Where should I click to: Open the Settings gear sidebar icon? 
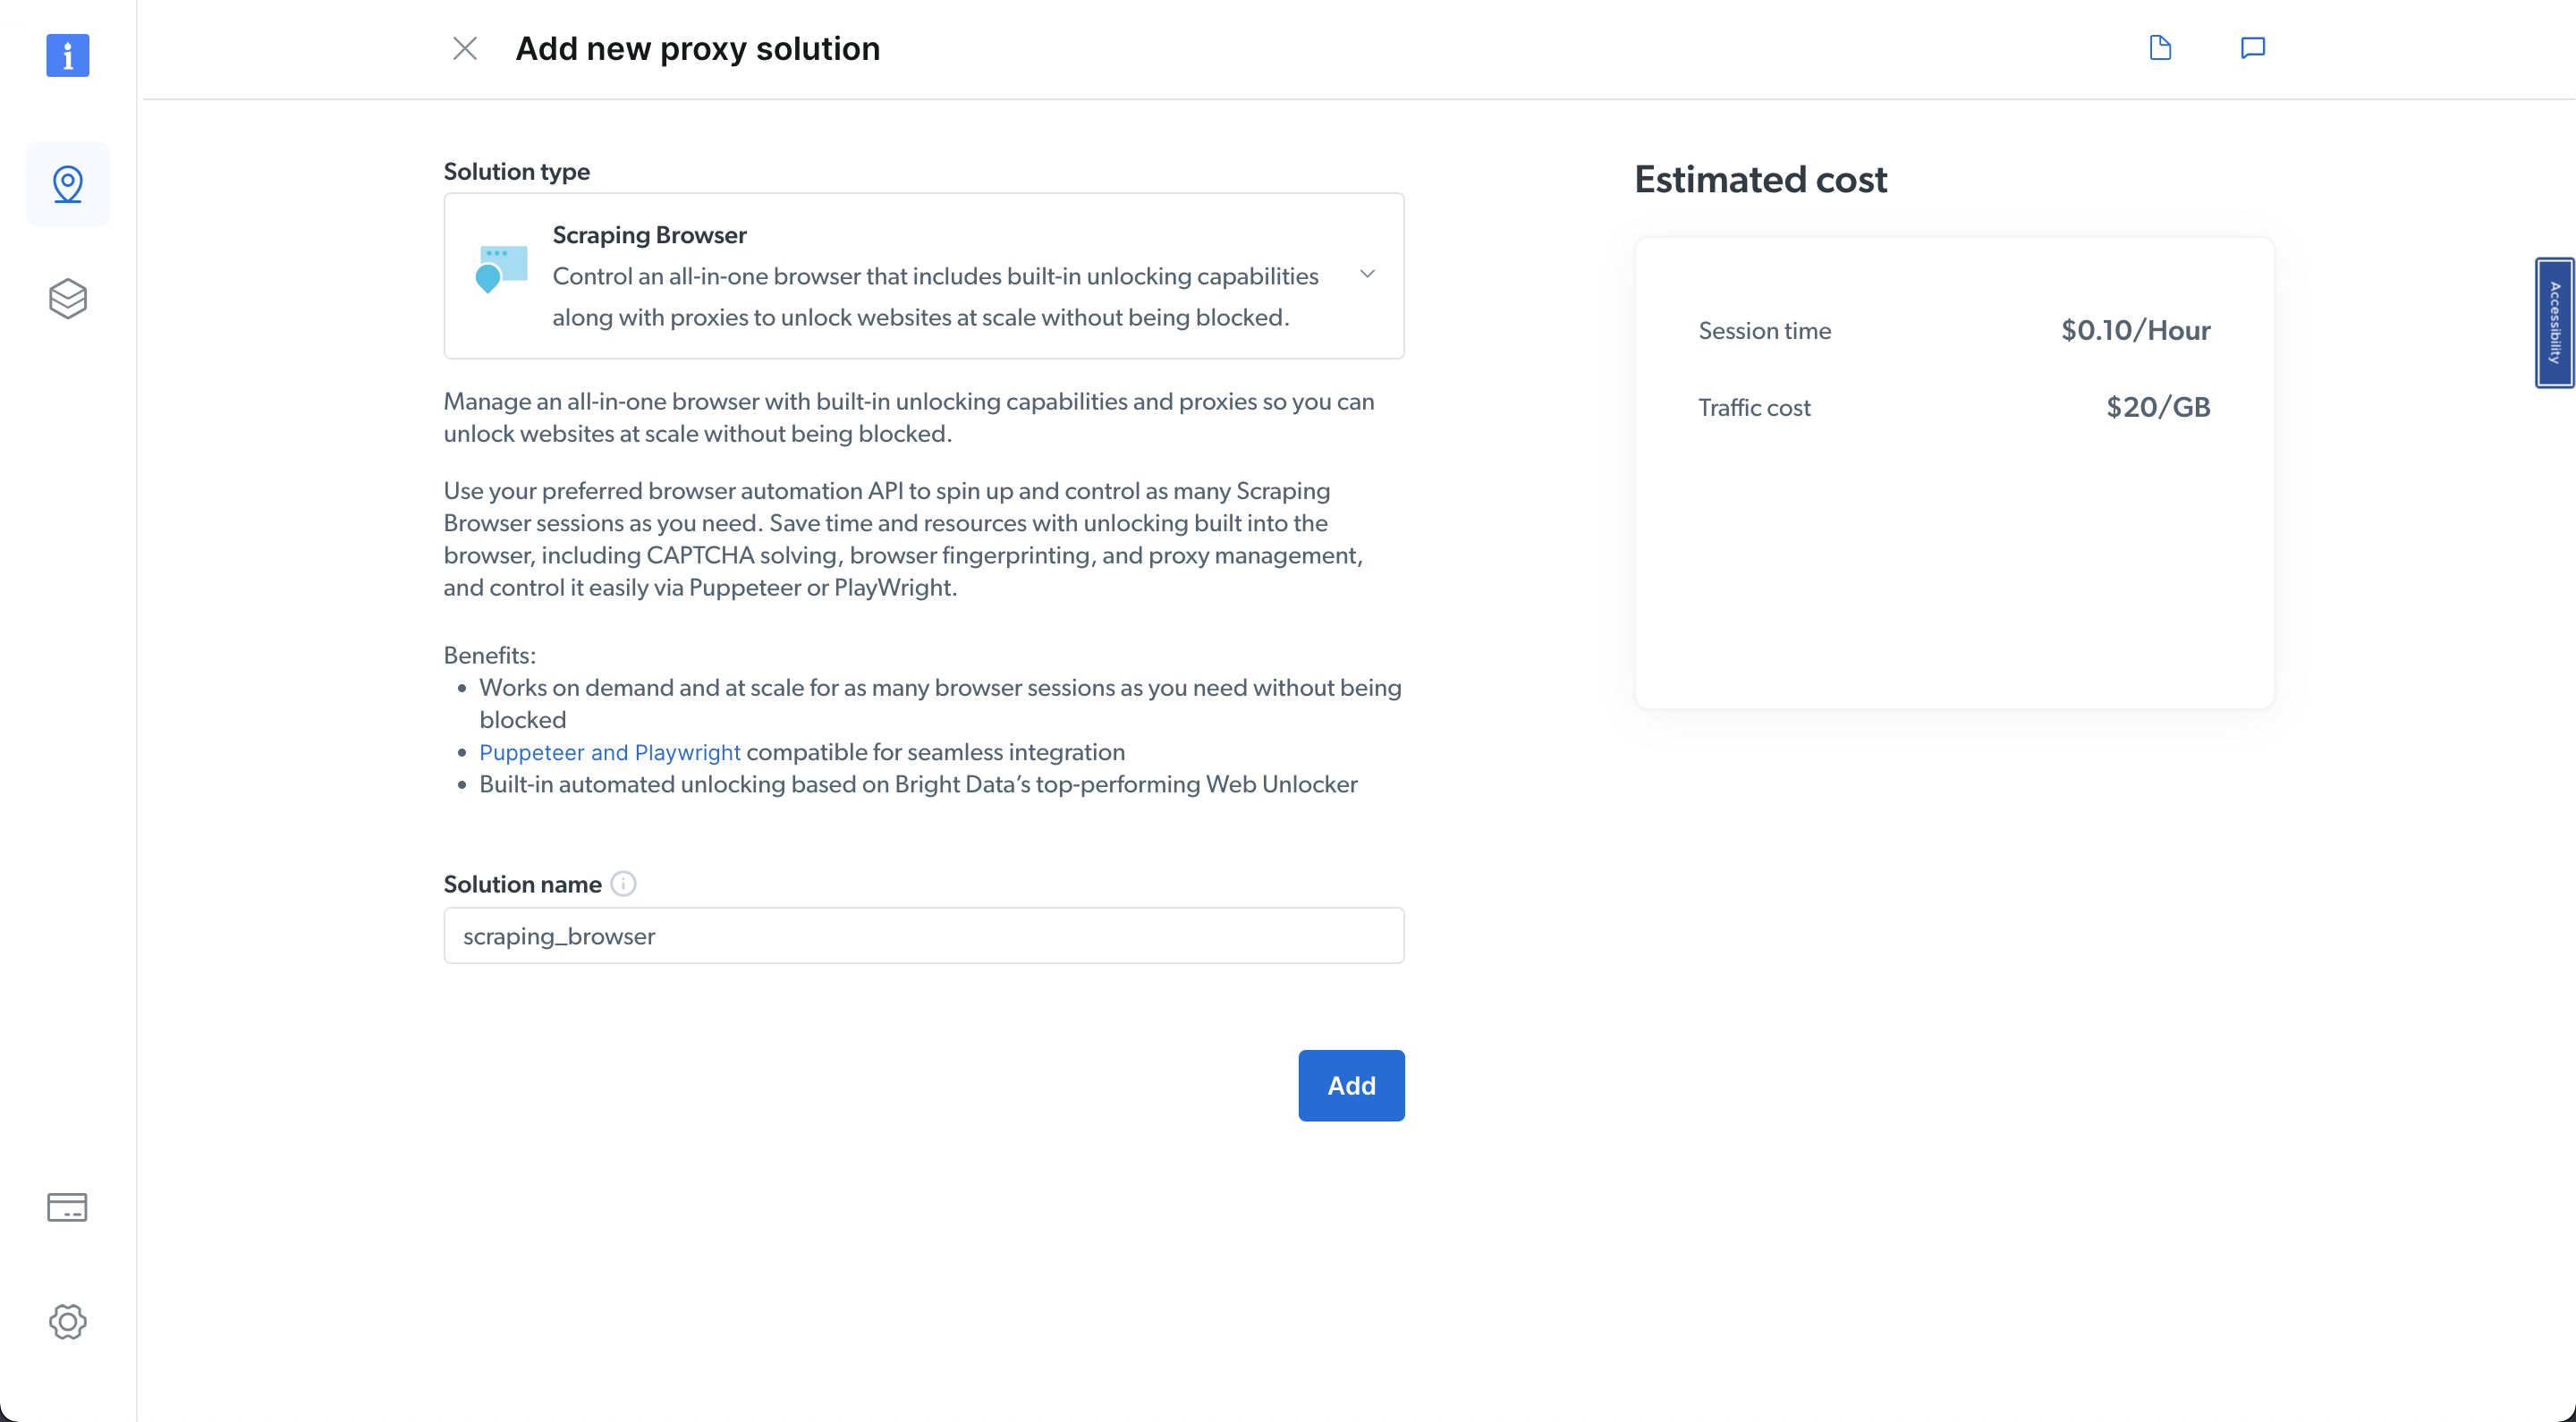click(x=67, y=1321)
